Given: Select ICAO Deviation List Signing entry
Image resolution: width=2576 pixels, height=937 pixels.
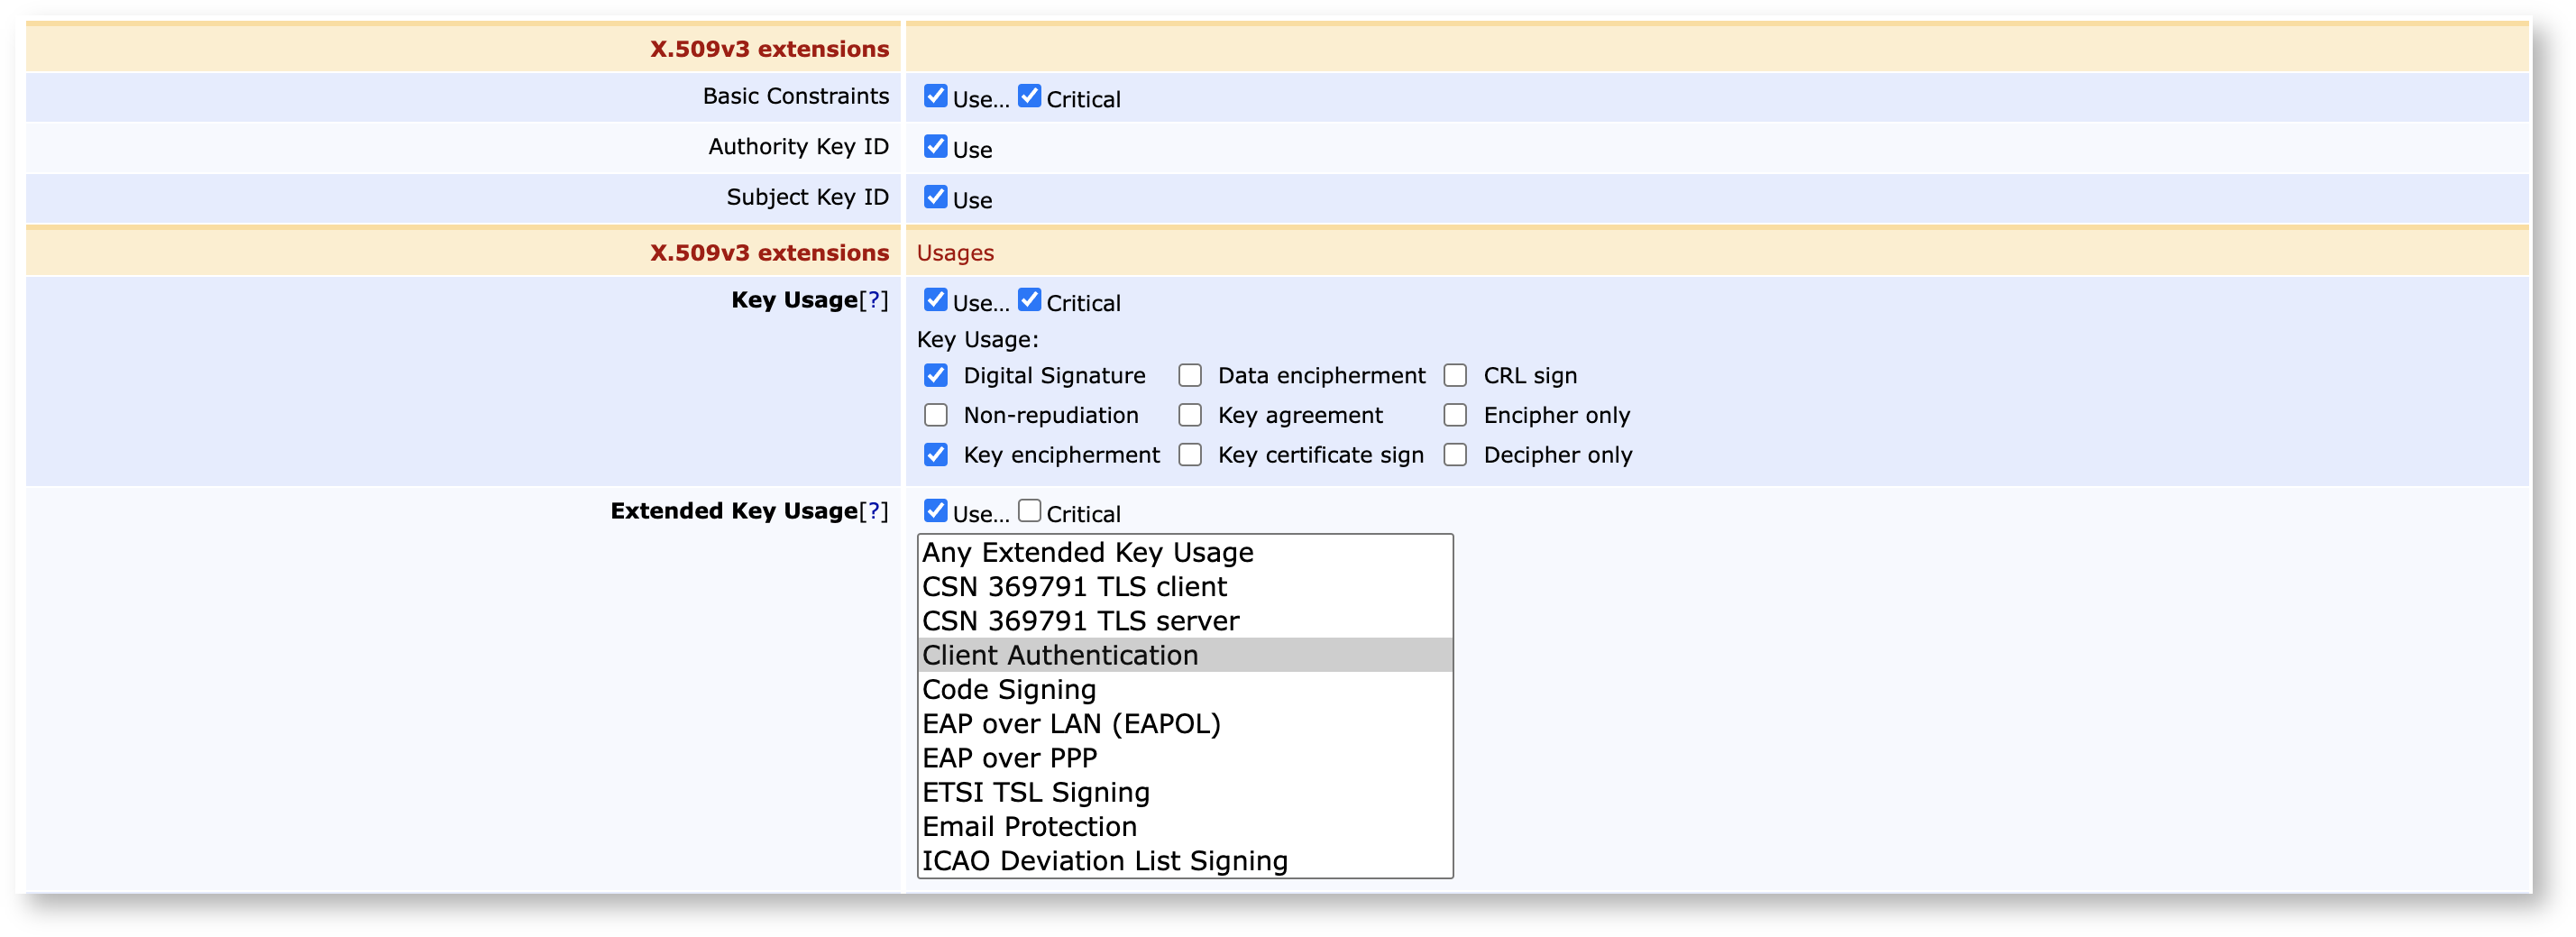Looking at the screenshot, I should (x=1104, y=861).
